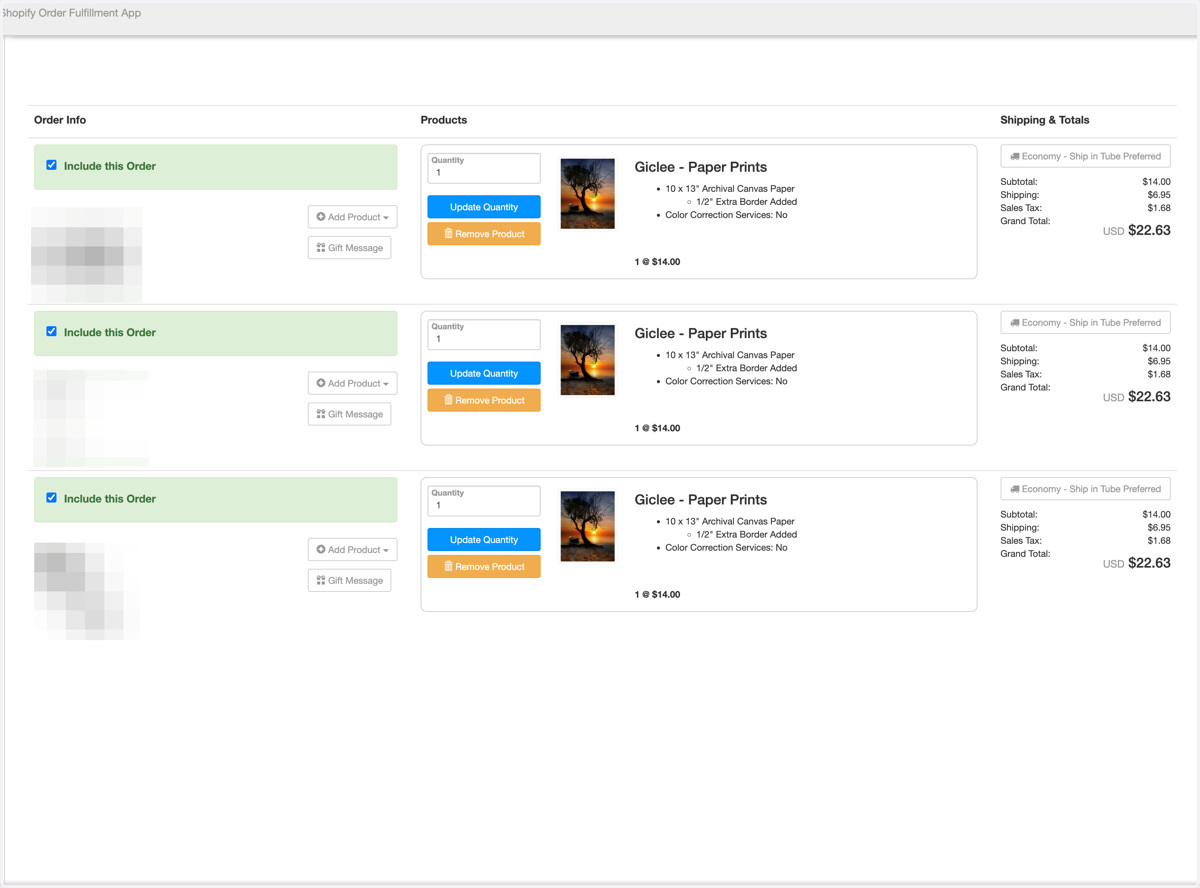
Task: Open the tree sunset thumbnail in first order
Action: (588, 193)
